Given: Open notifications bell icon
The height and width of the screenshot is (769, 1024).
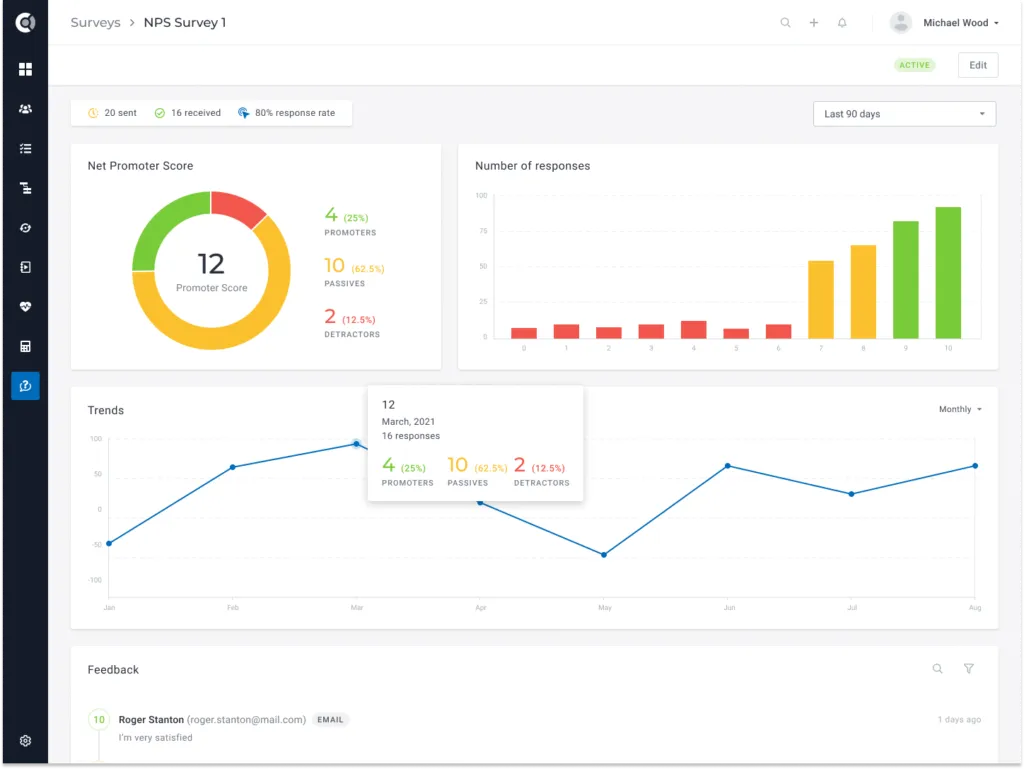Looking at the screenshot, I should 842,23.
